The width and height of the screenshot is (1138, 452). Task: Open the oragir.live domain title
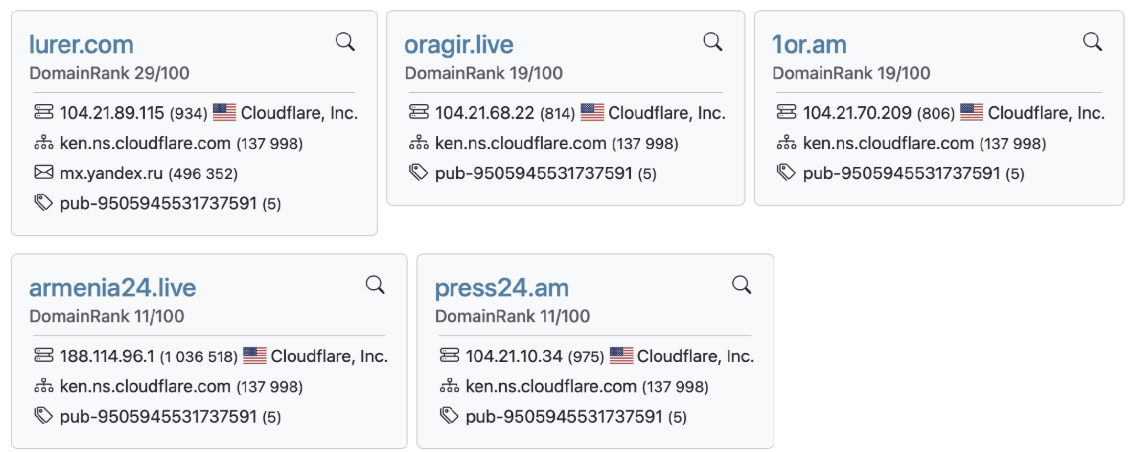459,45
